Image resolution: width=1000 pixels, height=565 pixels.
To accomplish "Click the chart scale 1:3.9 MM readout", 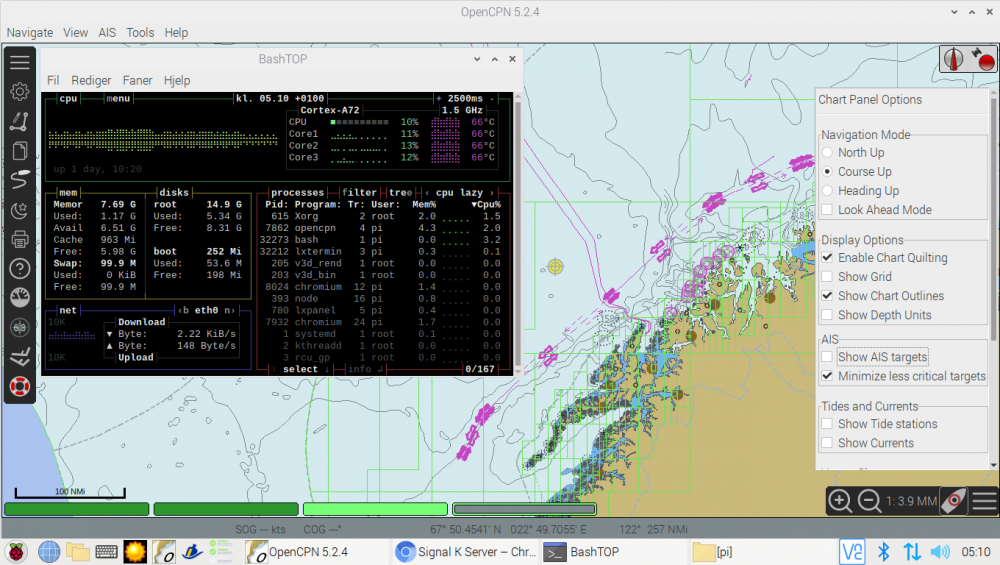I will 911,501.
